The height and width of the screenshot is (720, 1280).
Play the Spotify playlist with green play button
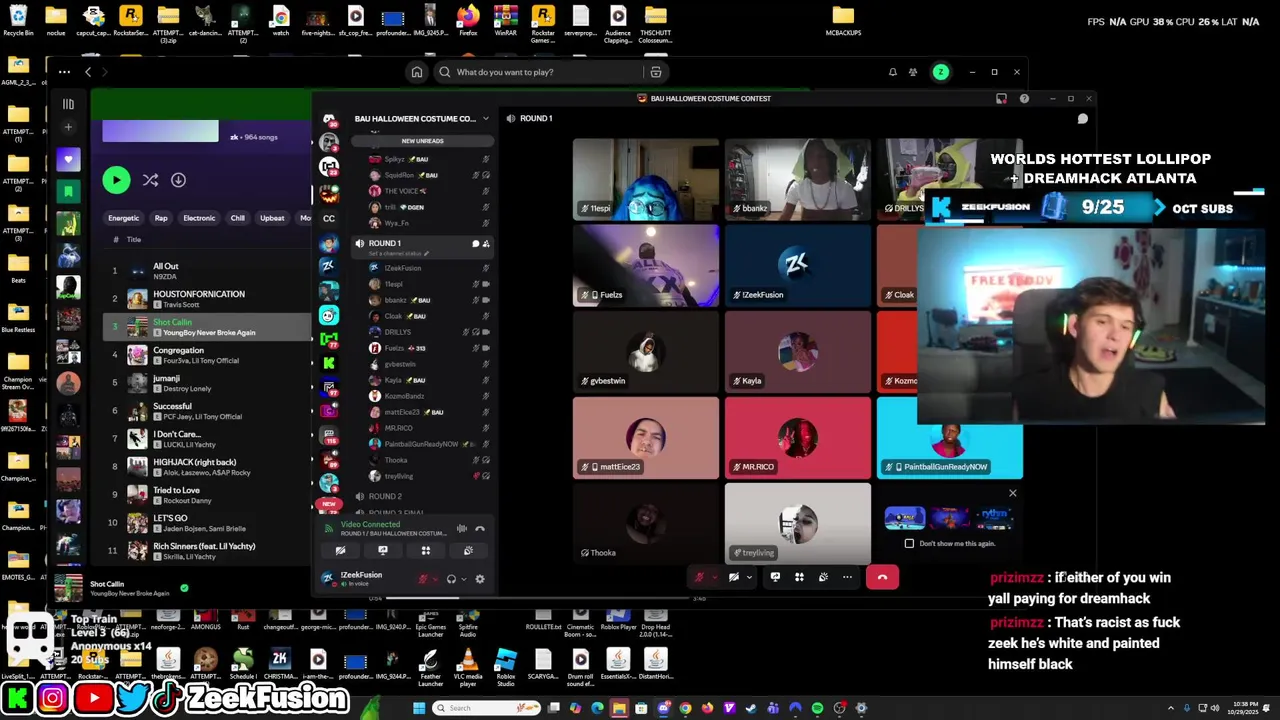(116, 180)
